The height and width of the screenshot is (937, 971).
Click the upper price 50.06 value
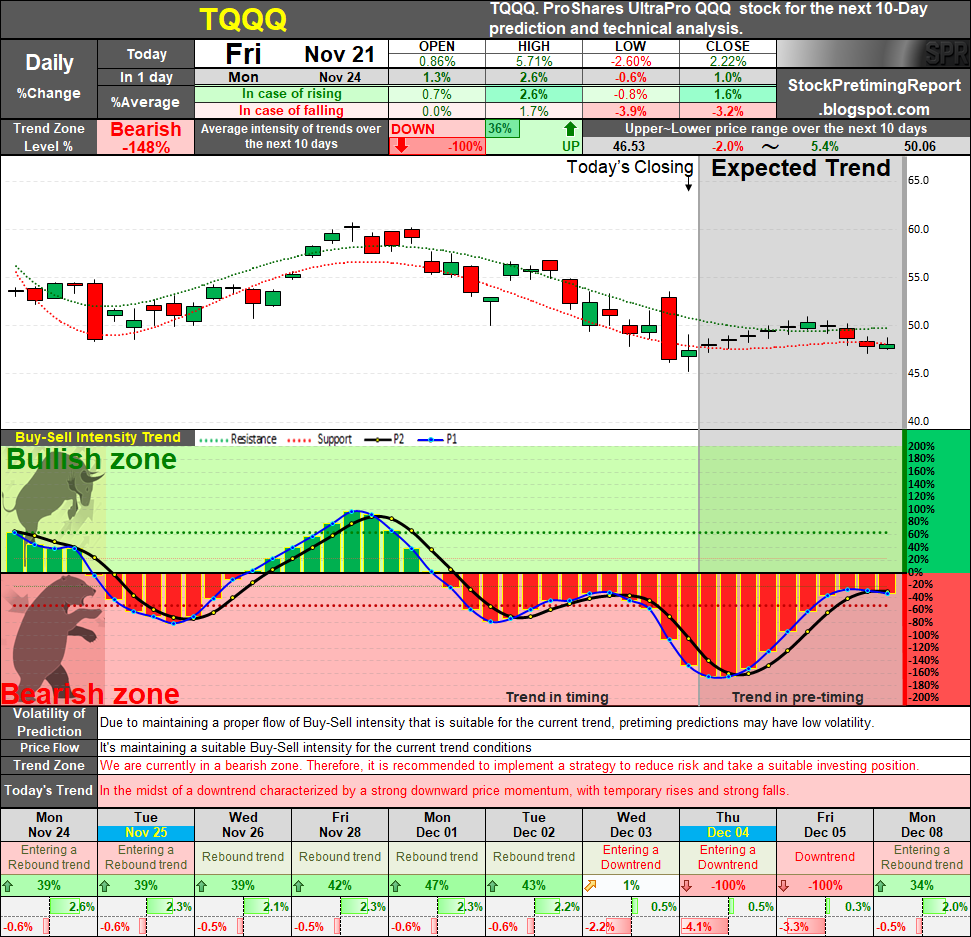tap(920, 146)
